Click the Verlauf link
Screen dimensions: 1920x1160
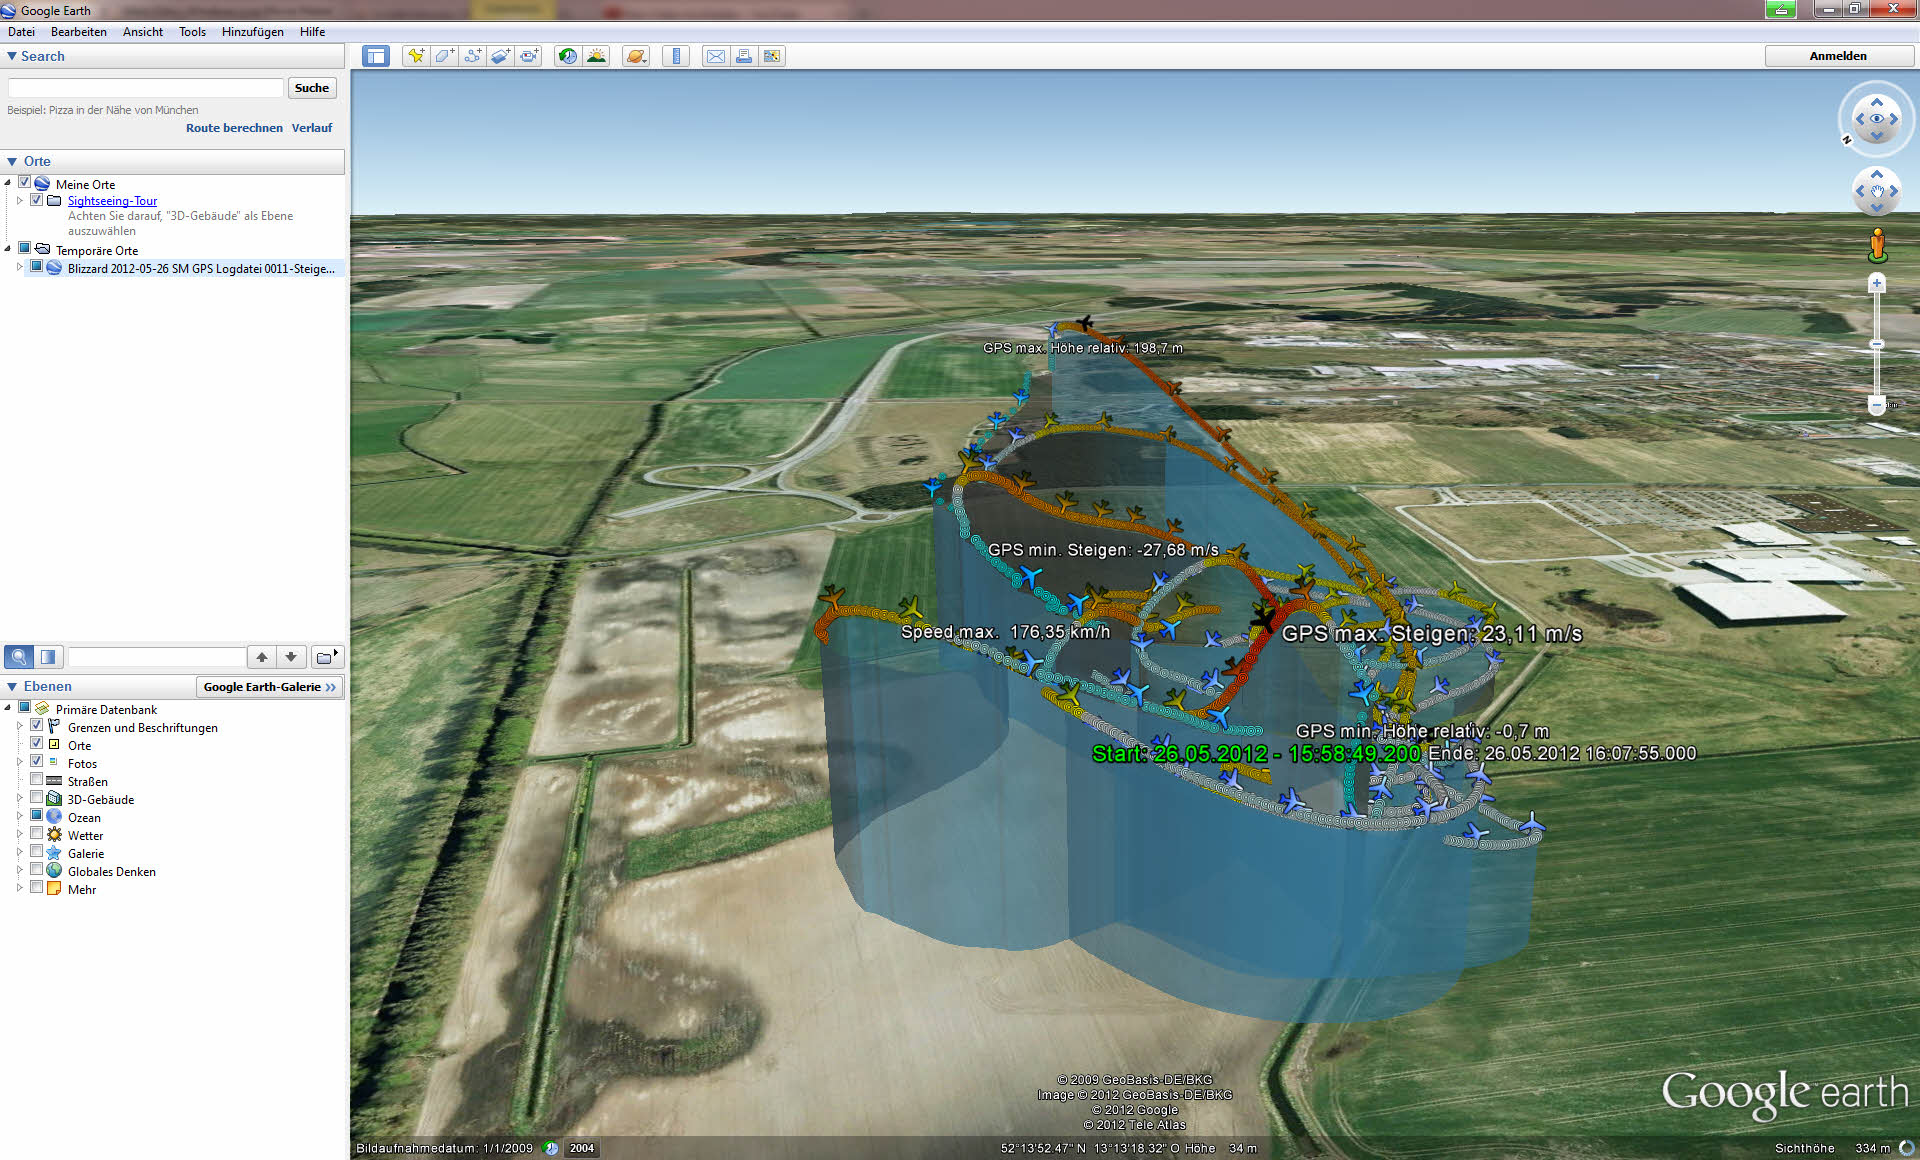tap(312, 128)
